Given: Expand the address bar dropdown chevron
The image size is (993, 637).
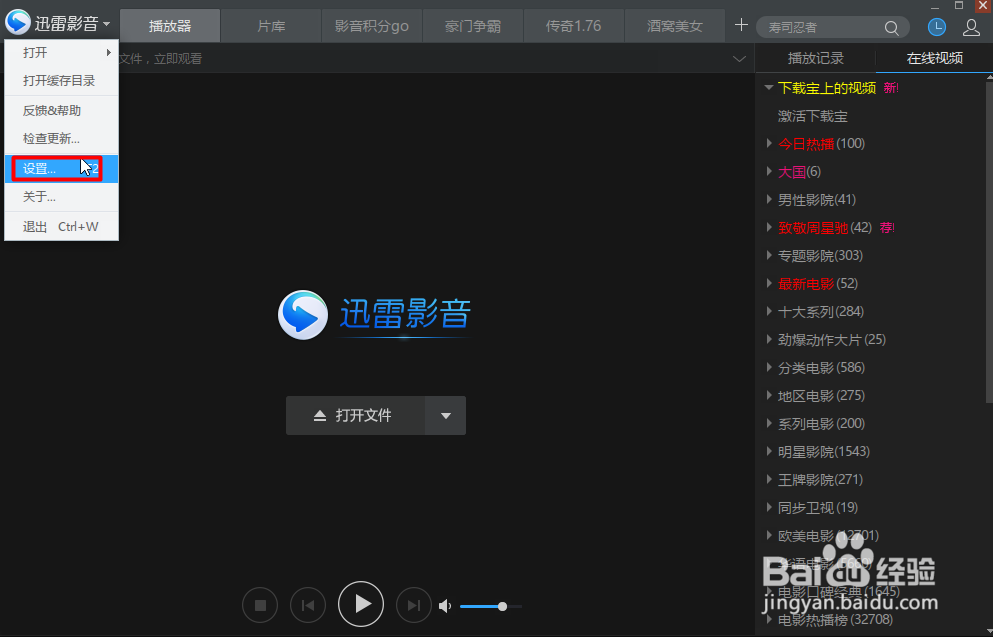Looking at the screenshot, I should [x=739, y=59].
